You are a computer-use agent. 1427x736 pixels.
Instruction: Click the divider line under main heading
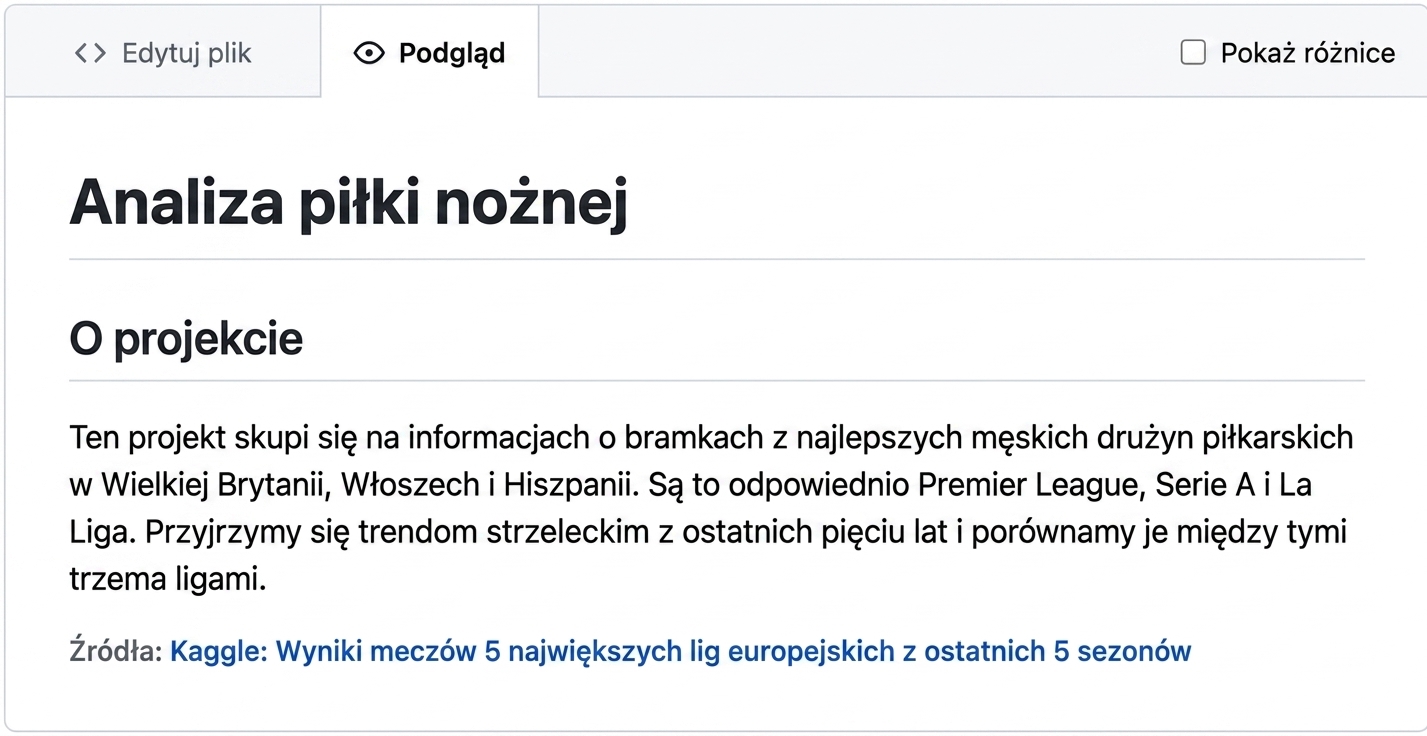717,259
